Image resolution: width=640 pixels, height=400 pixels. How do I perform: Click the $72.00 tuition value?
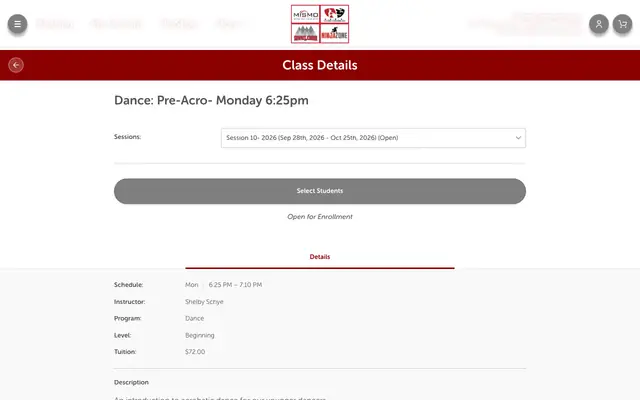coord(195,352)
